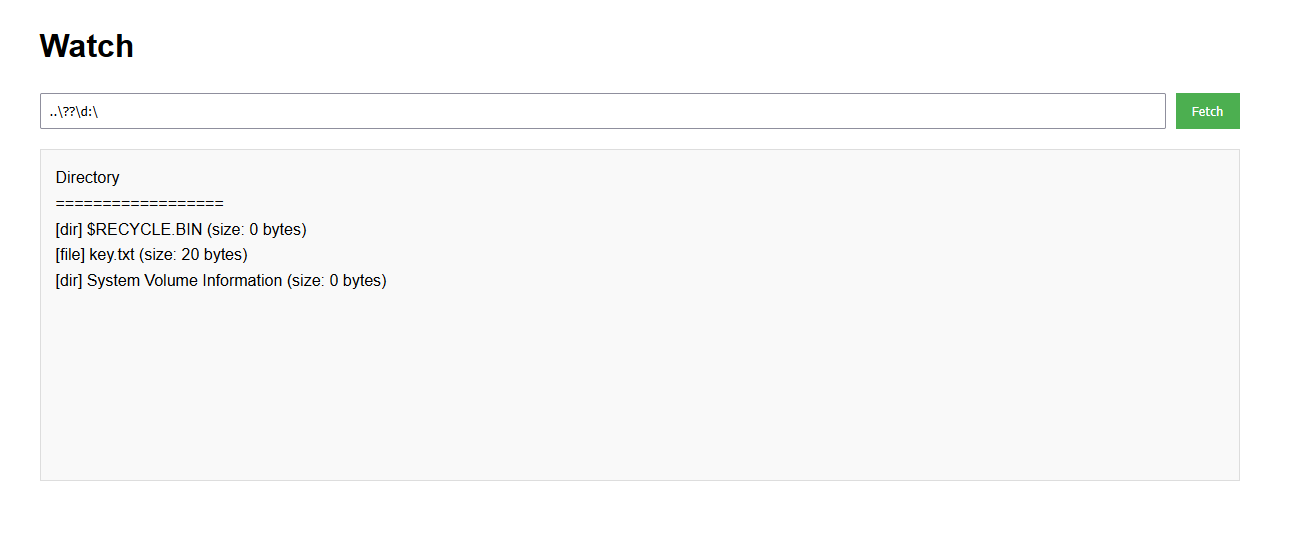Click the [dir] tag before $RECYCLE.BIN

pyautogui.click(x=69, y=230)
